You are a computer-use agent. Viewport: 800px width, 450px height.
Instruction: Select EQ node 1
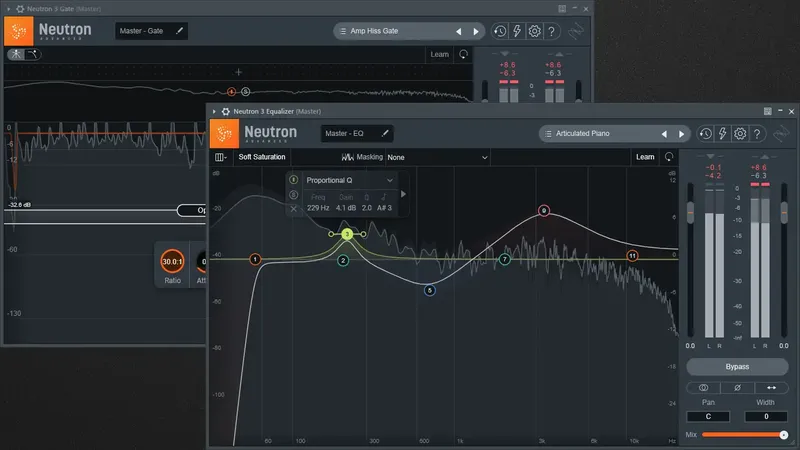click(255, 259)
